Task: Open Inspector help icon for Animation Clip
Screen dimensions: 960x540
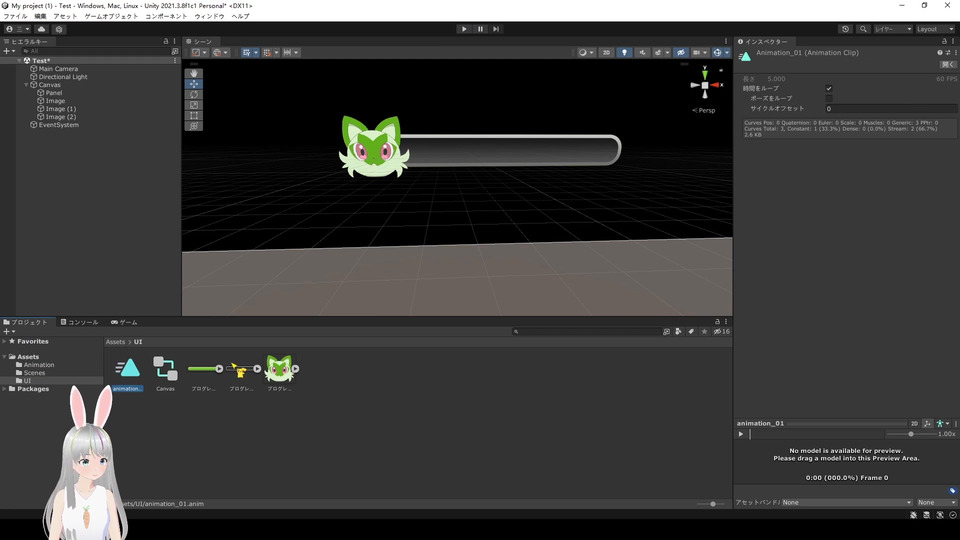Action: pyautogui.click(x=940, y=53)
